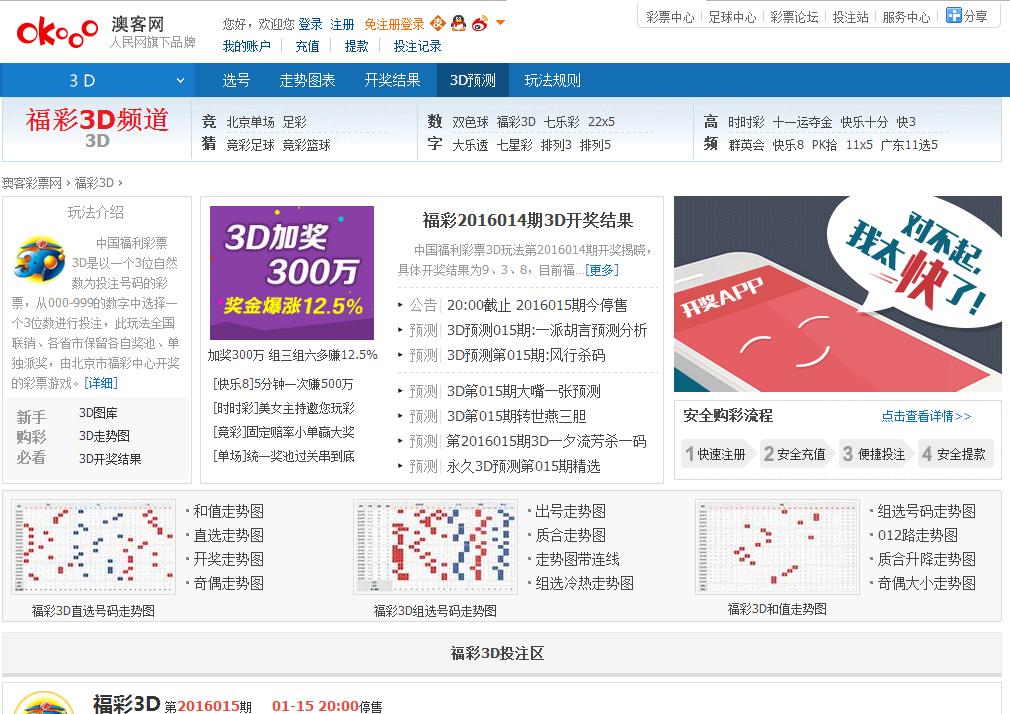Click 澳客彩票网 breadcrumb

click(x=32, y=183)
